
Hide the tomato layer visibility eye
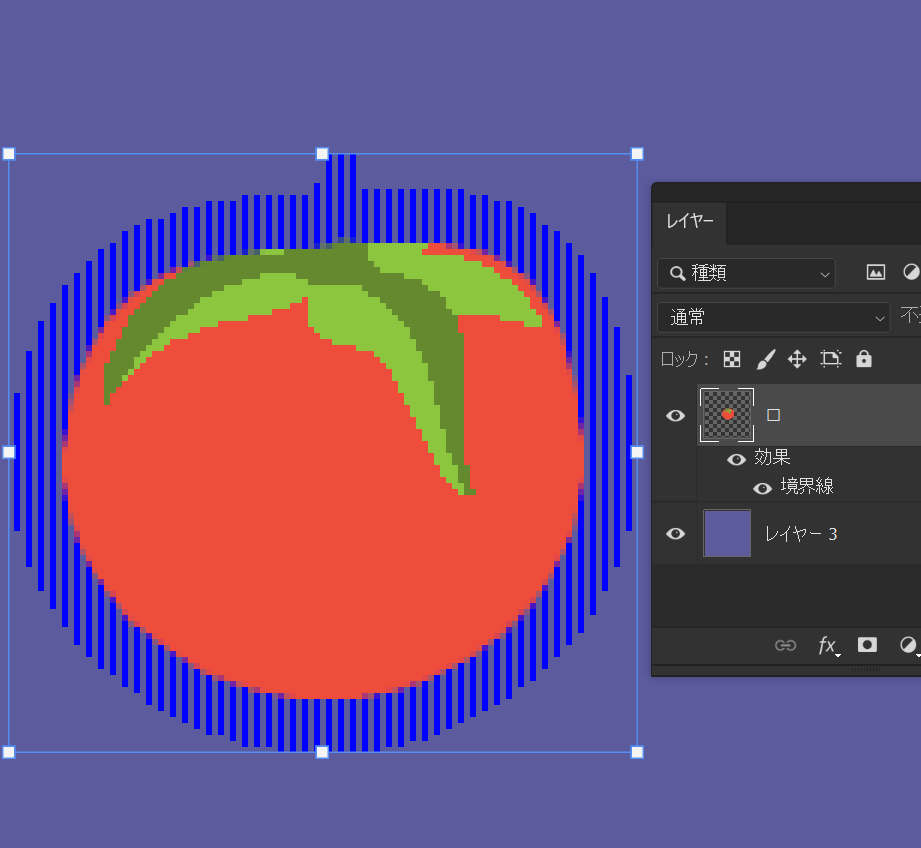676,415
